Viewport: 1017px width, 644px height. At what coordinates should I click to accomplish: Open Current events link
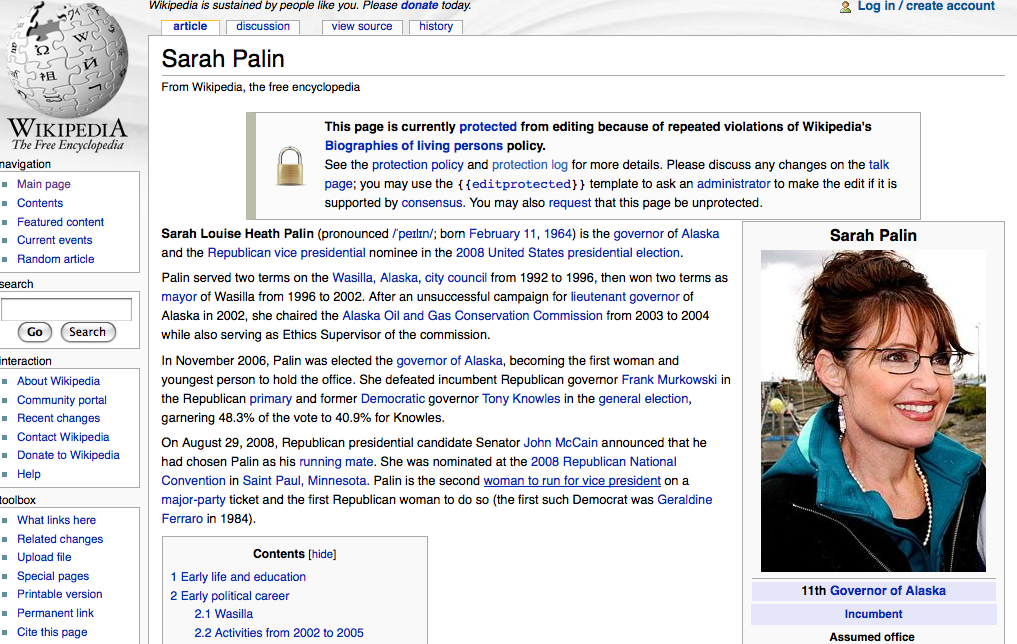[x=54, y=240]
